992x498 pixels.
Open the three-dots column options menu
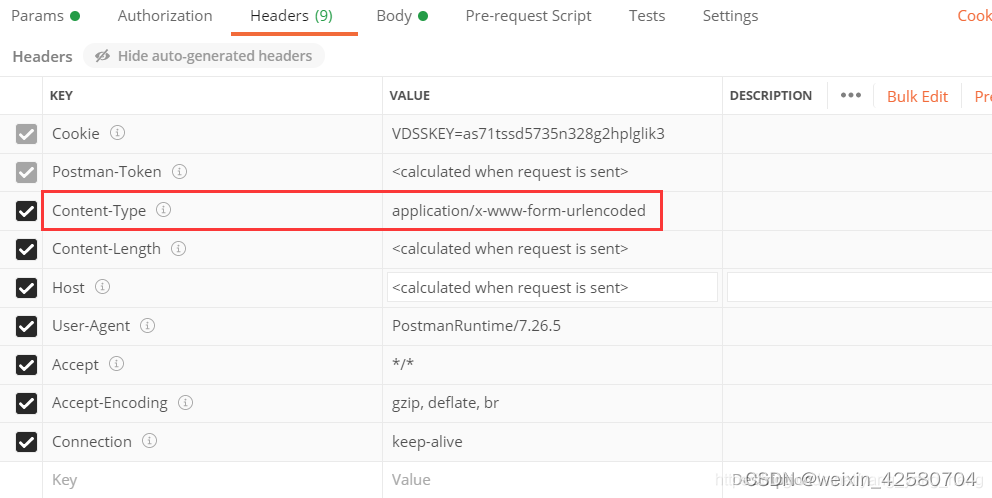(x=850, y=96)
